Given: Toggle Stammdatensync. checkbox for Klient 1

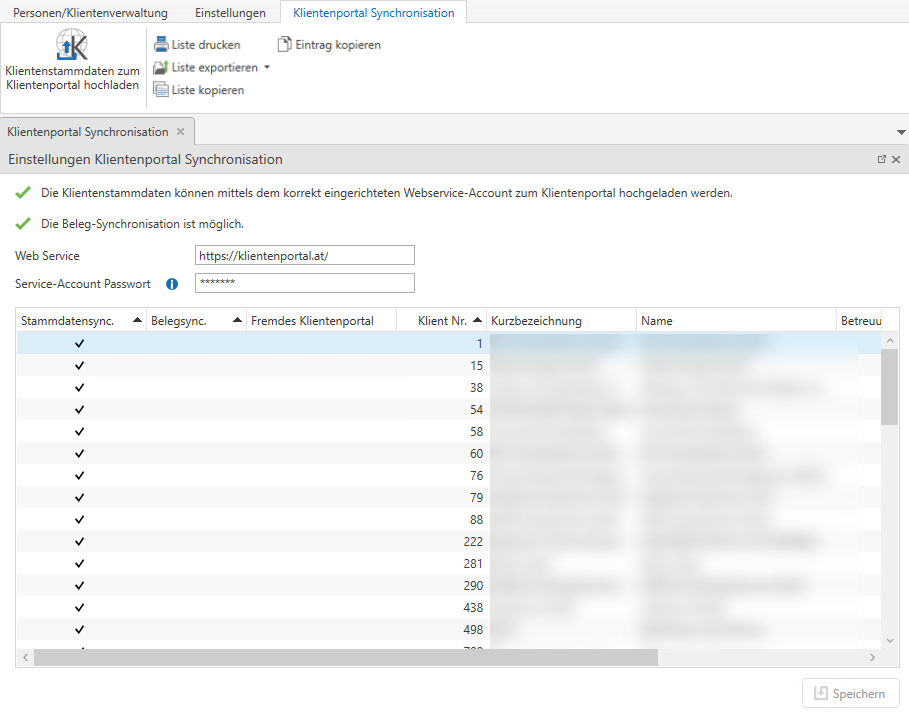Looking at the screenshot, I should pos(80,343).
